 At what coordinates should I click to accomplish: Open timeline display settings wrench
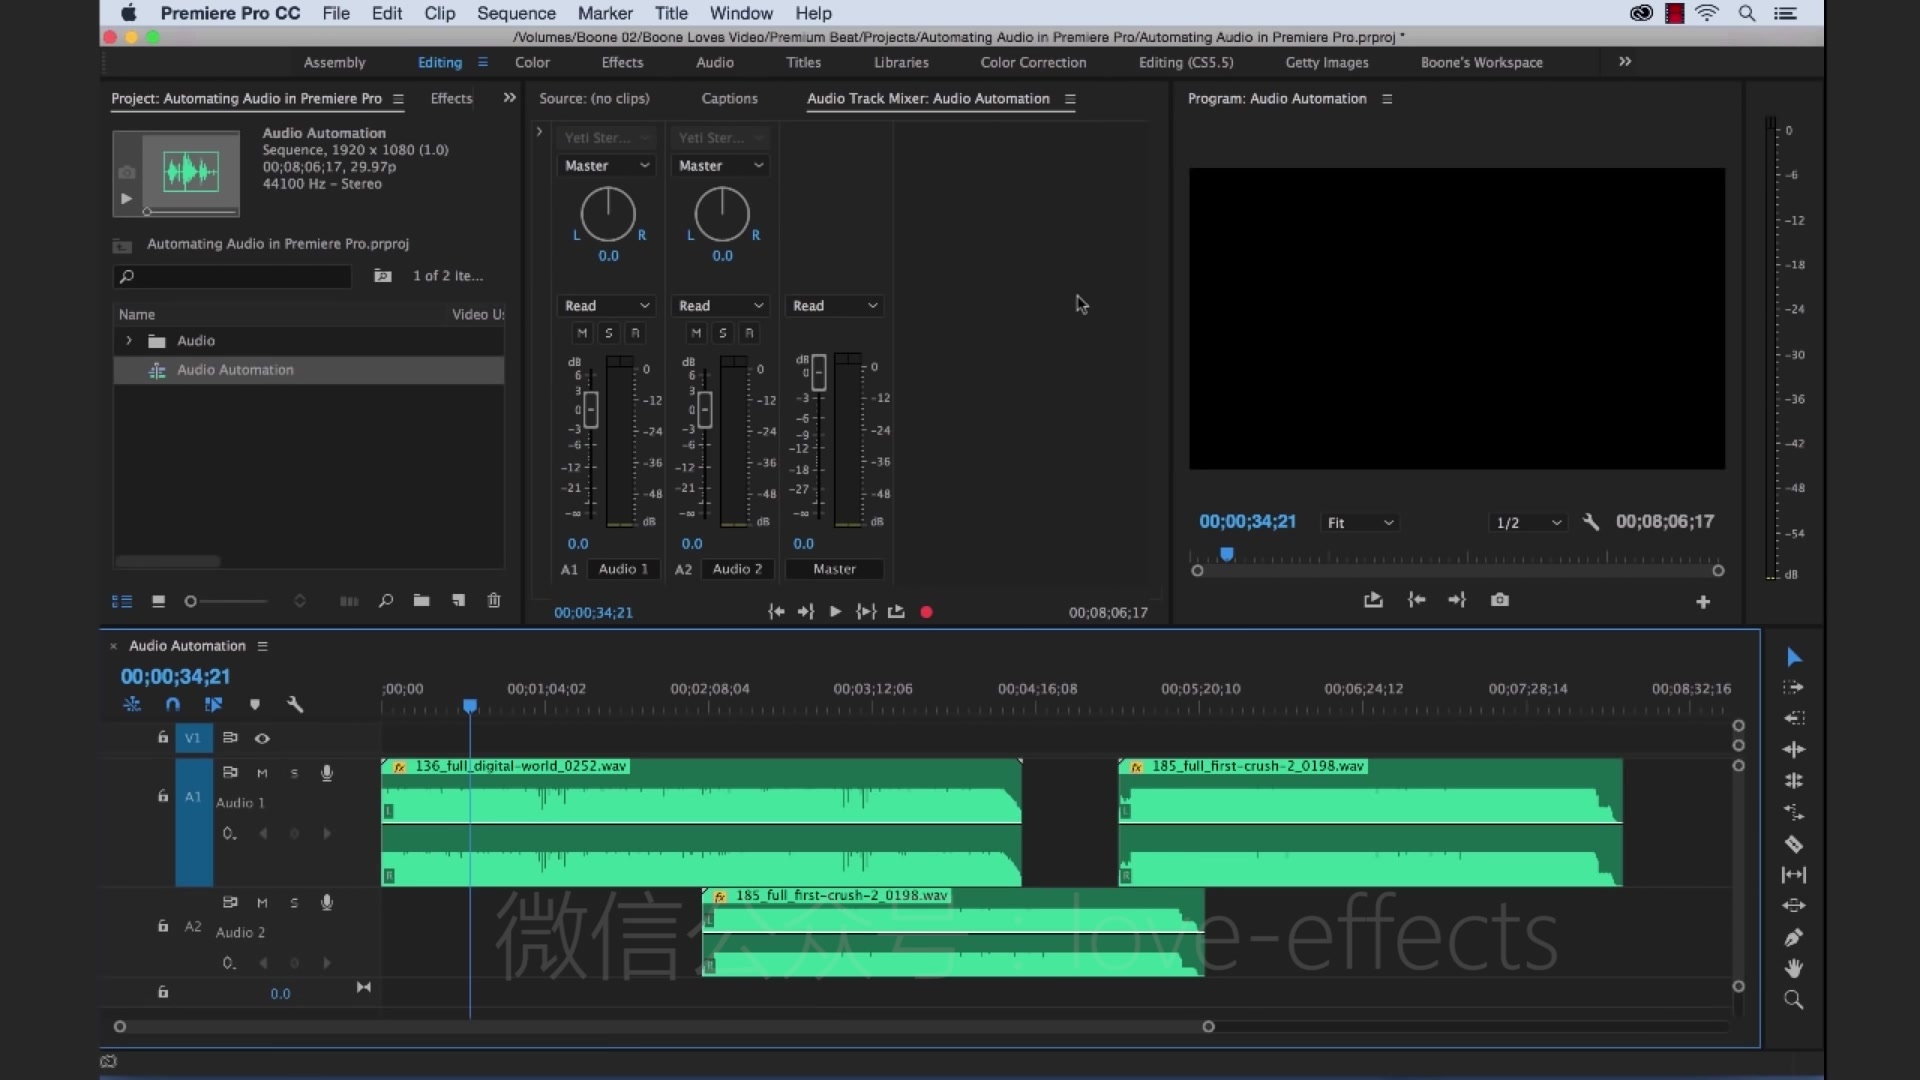[x=295, y=705]
